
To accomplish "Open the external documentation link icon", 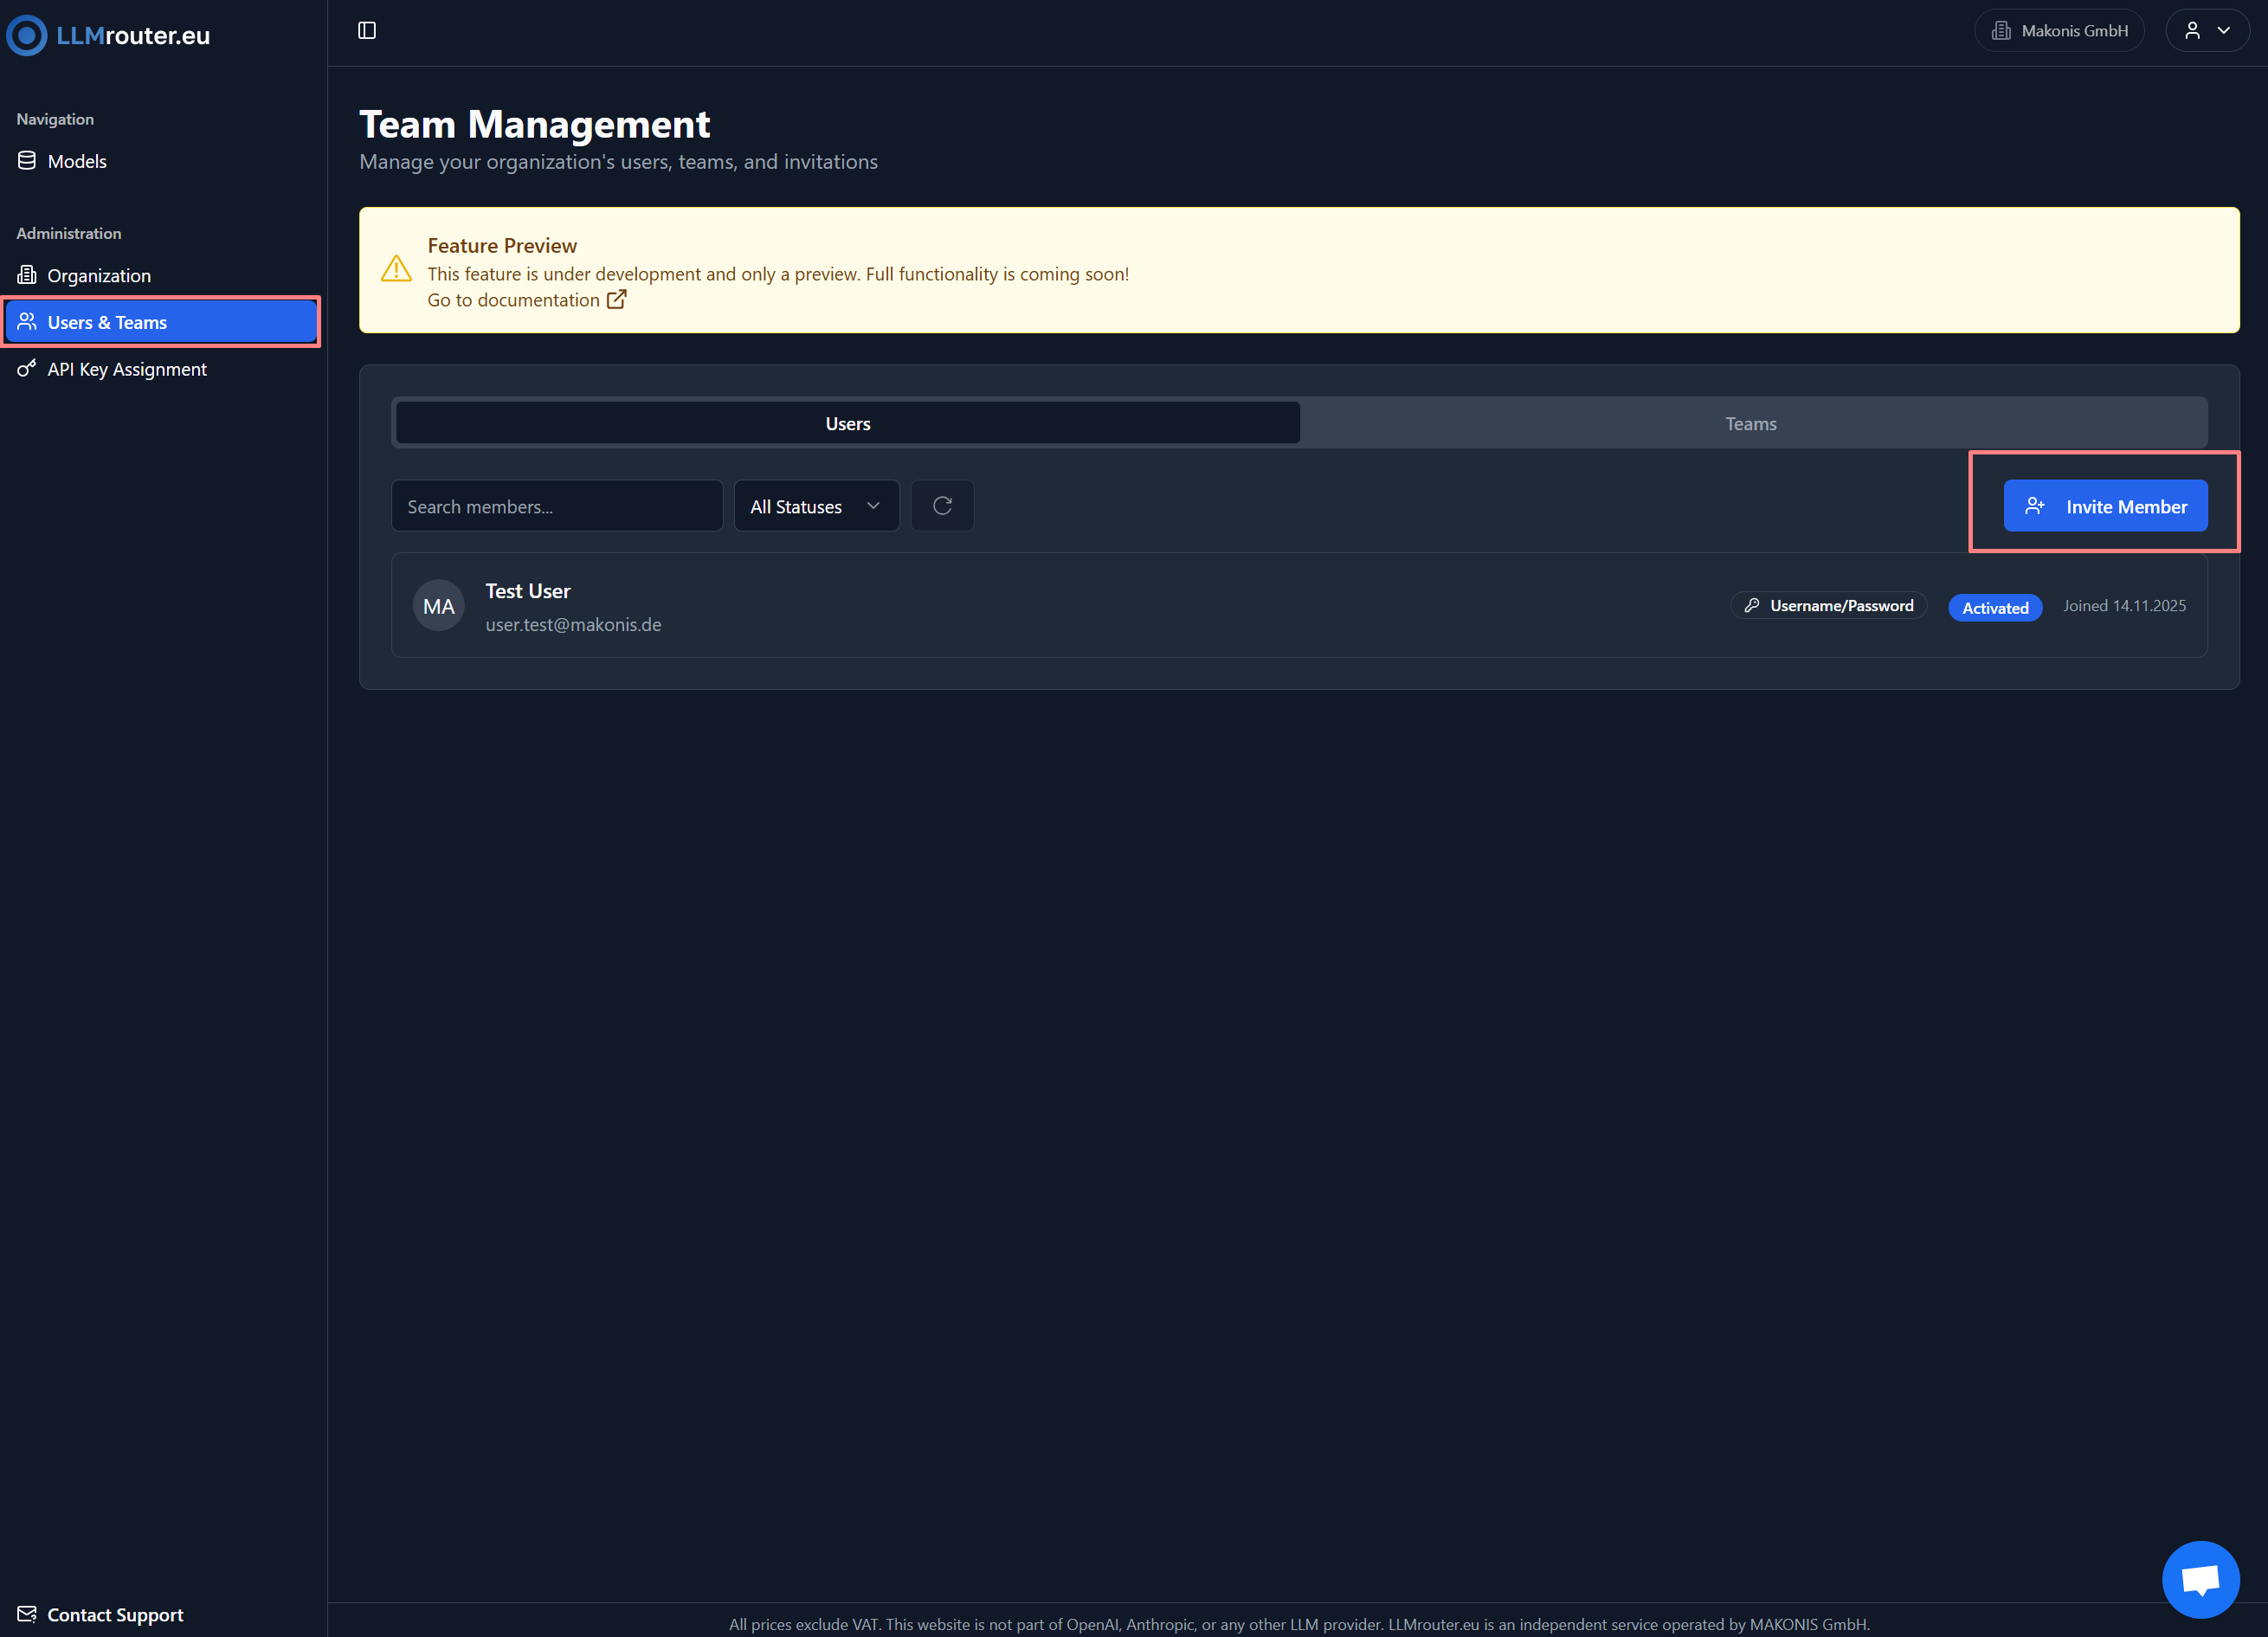I will (616, 299).
